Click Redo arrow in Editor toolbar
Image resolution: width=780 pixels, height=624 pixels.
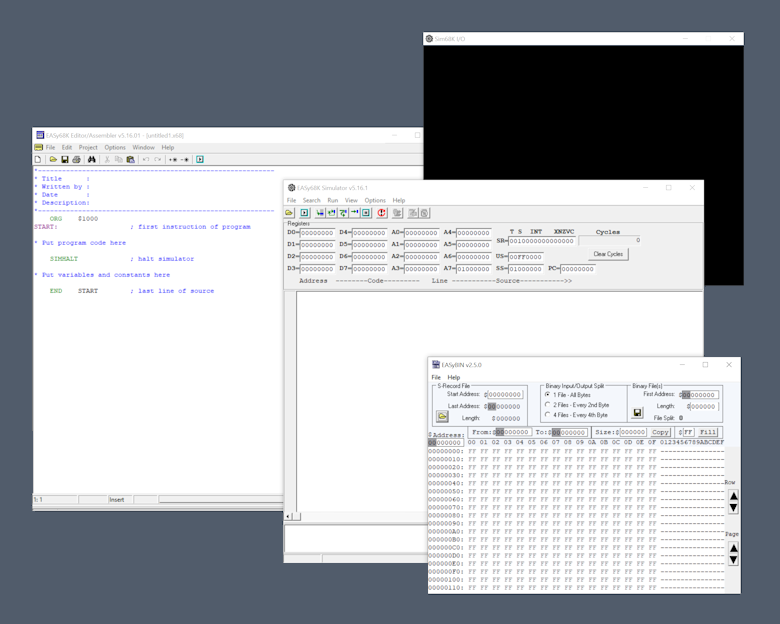[x=158, y=159]
